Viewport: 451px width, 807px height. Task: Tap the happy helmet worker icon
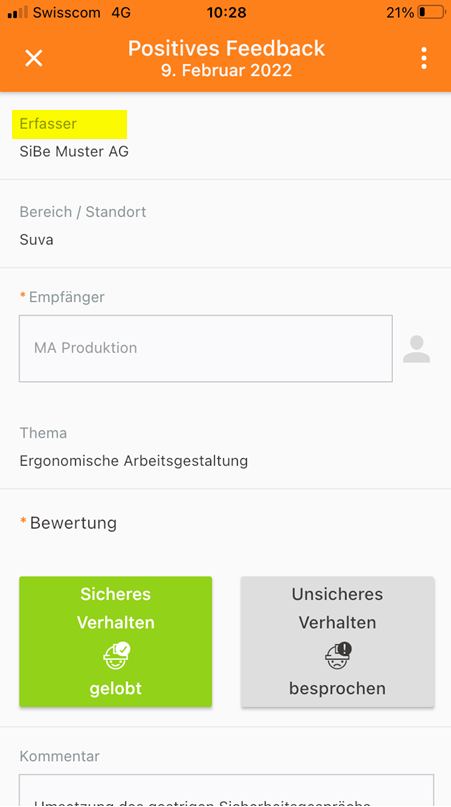click(116, 656)
